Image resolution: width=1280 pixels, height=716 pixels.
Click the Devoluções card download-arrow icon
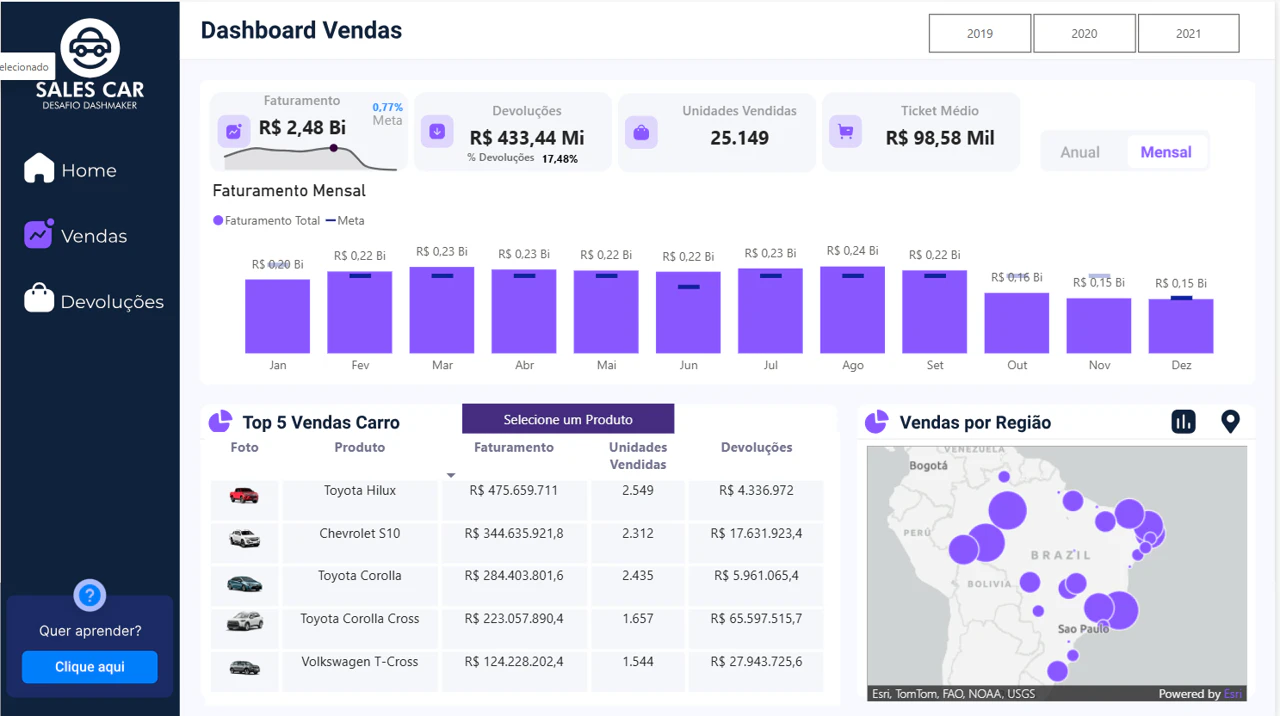click(437, 131)
